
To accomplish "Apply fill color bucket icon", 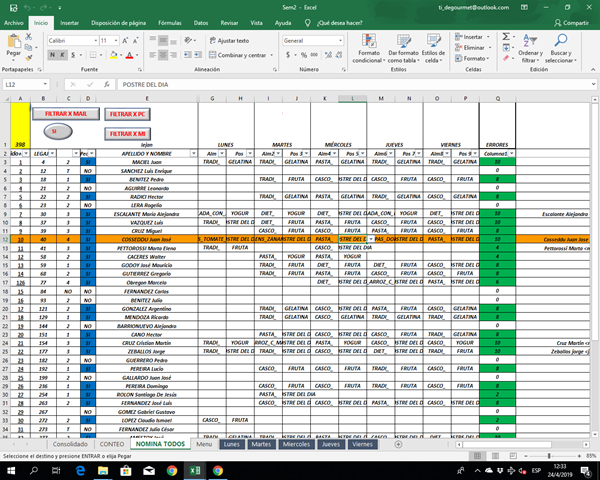I will [x=113, y=55].
